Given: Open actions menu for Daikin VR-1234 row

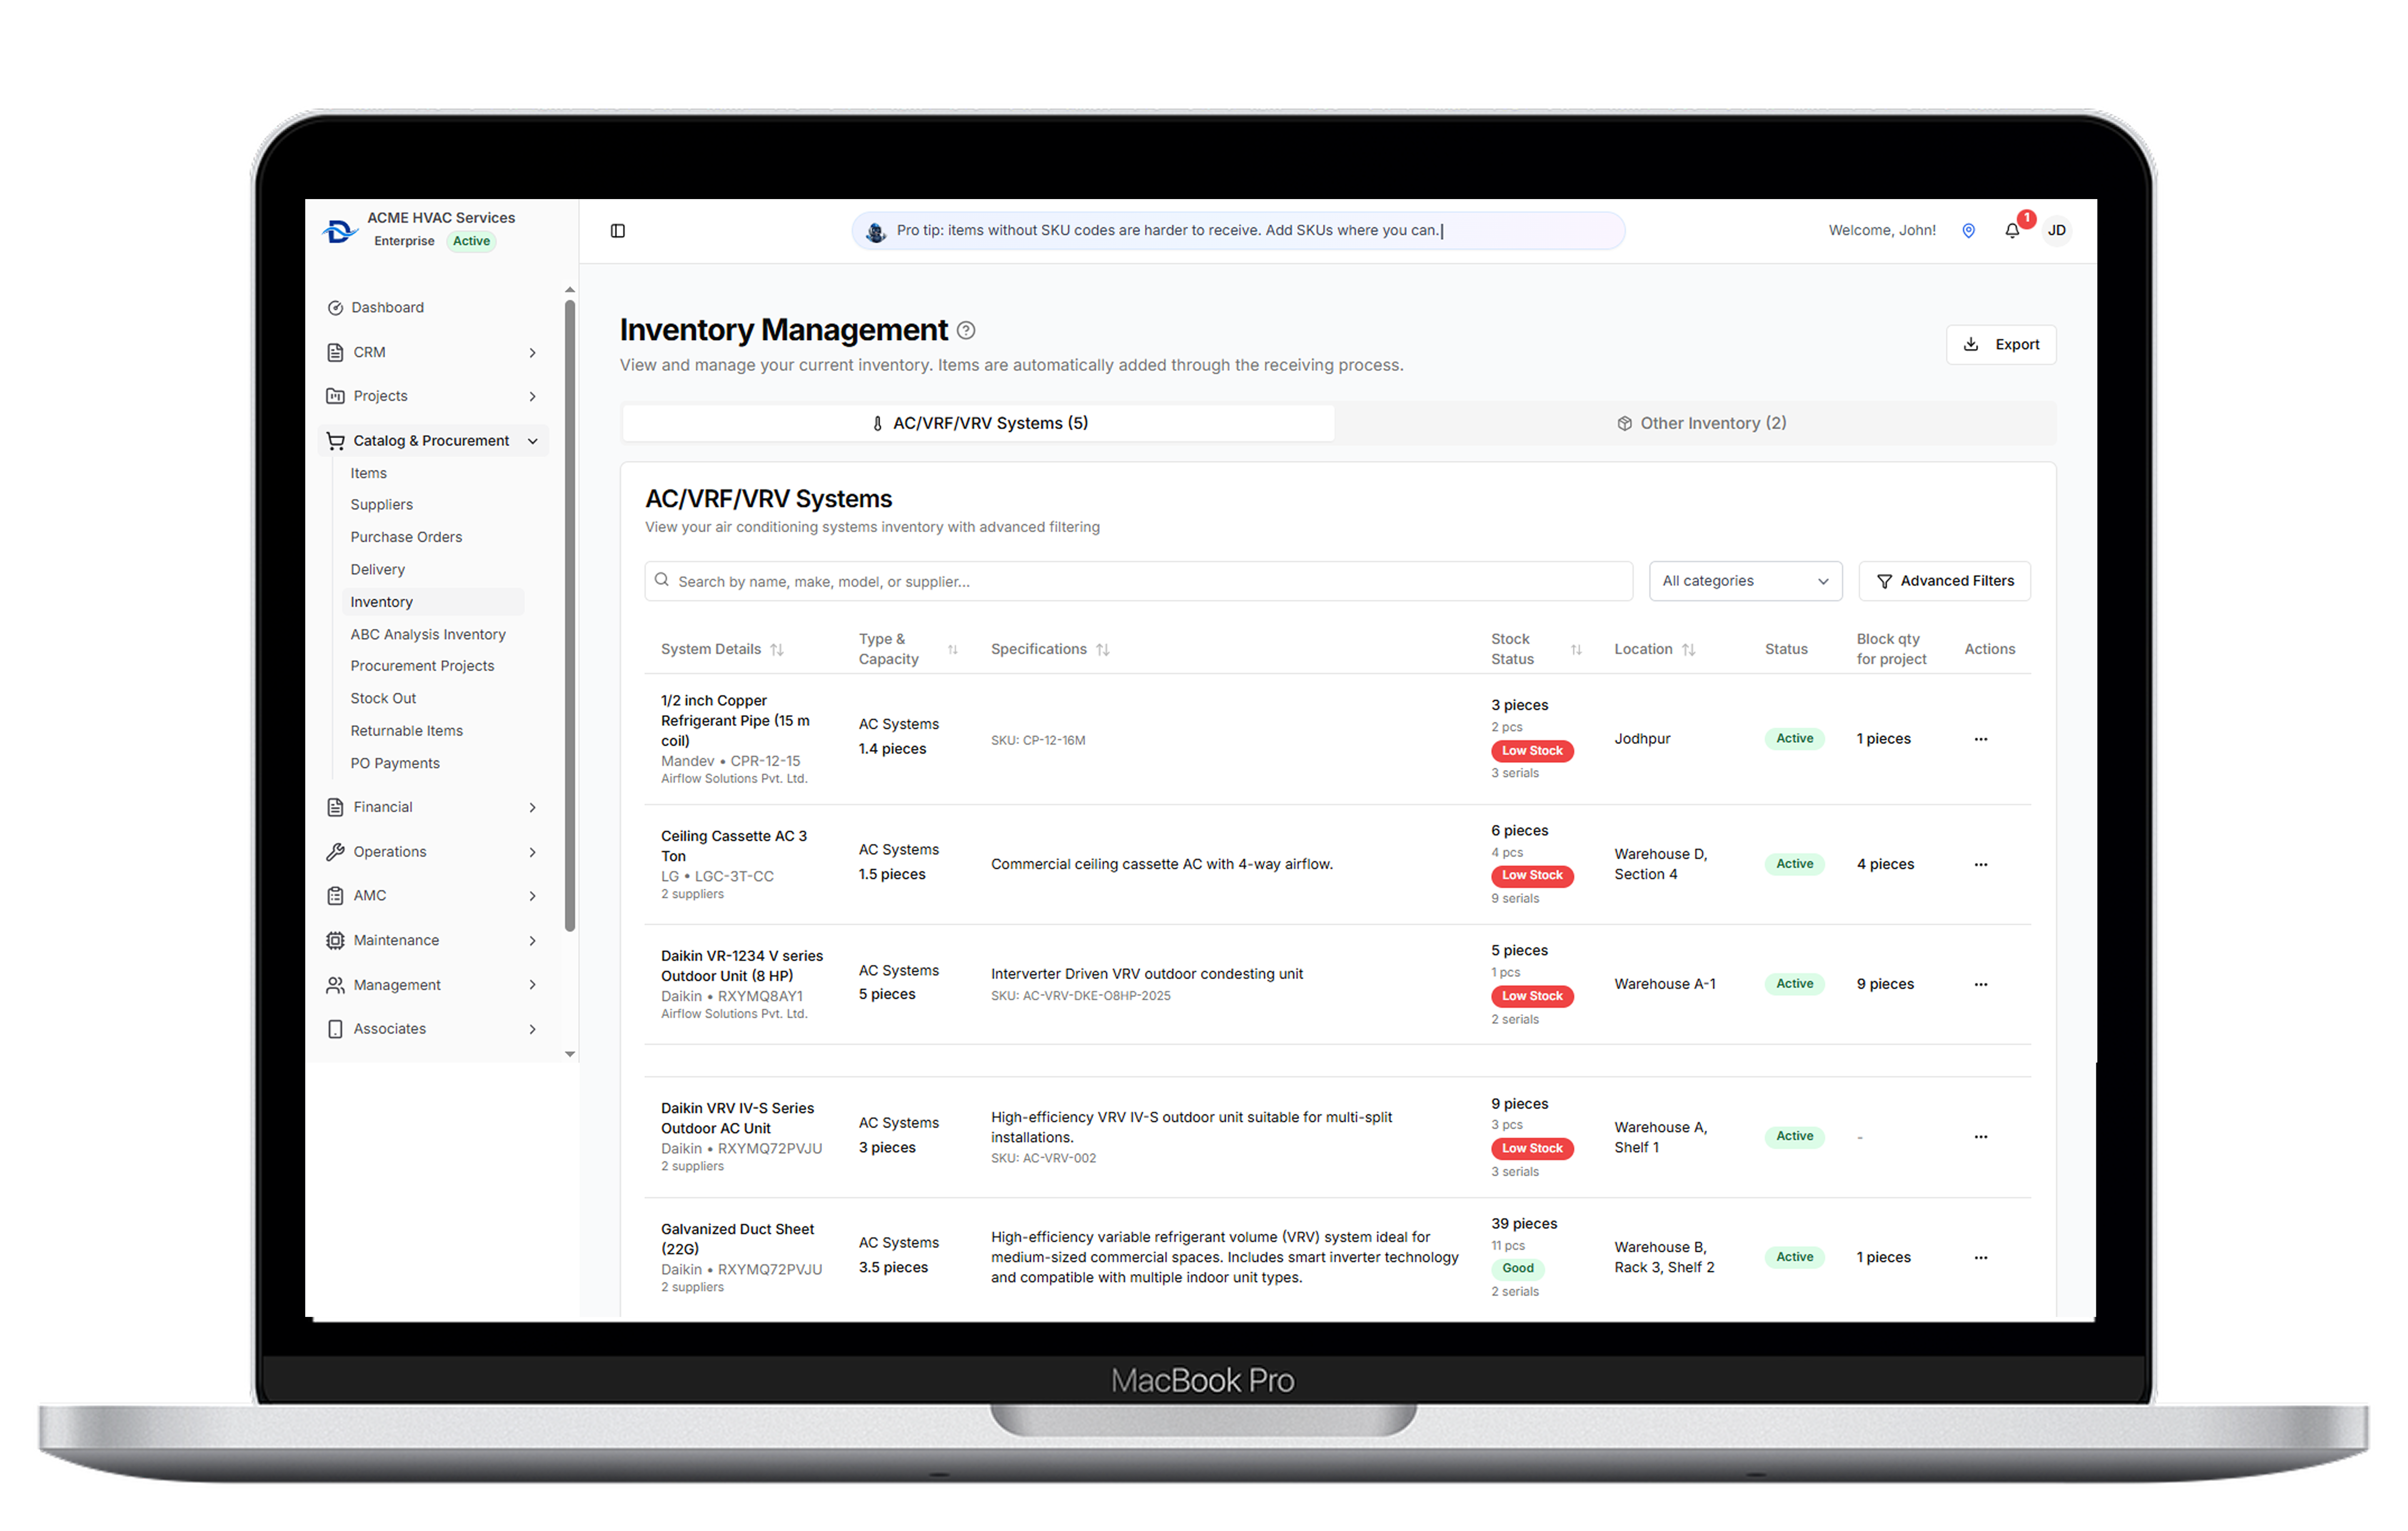Looking at the screenshot, I should (x=1981, y=985).
